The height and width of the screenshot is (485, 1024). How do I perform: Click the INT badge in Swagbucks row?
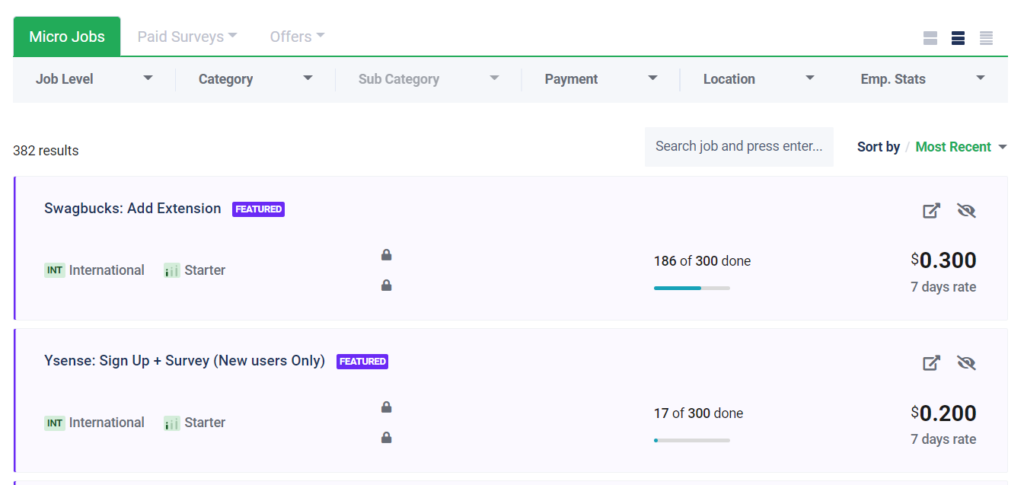(x=55, y=270)
